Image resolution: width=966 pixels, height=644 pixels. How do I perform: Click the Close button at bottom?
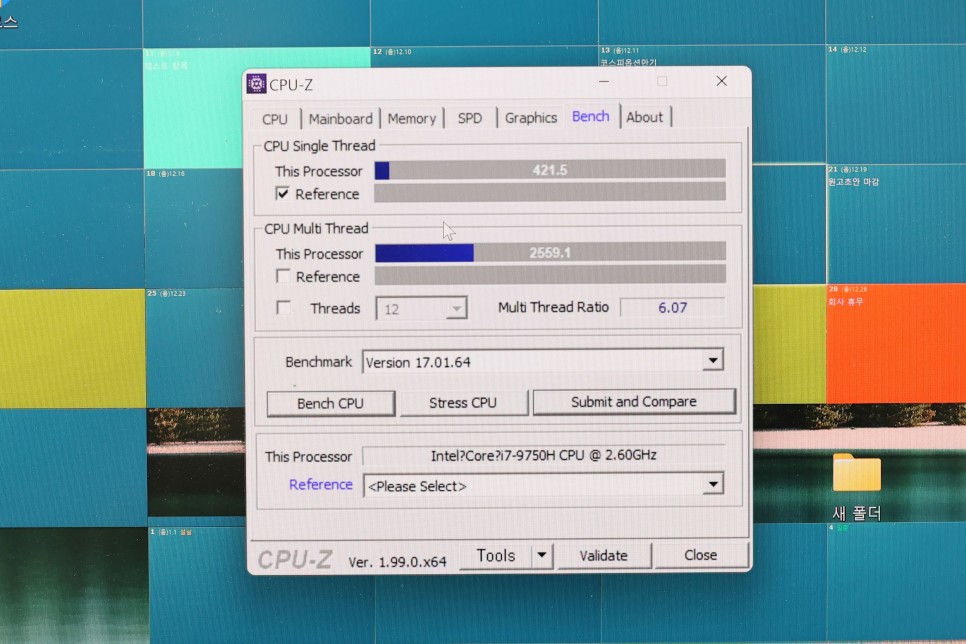tap(700, 555)
